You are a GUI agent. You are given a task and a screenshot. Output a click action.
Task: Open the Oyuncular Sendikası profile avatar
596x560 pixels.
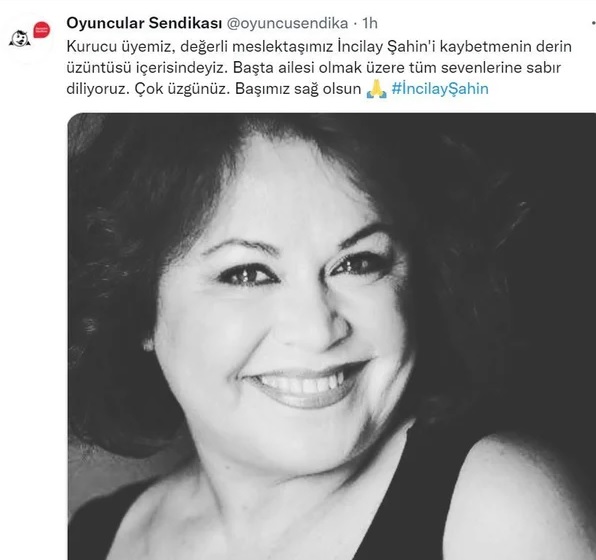pos(30,35)
